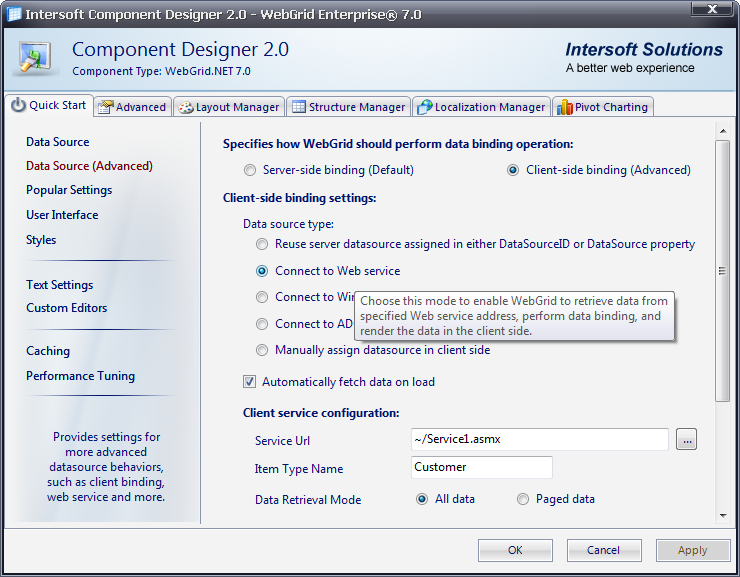
Task: Click the Localization Manager globe icon
Action: 425,107
